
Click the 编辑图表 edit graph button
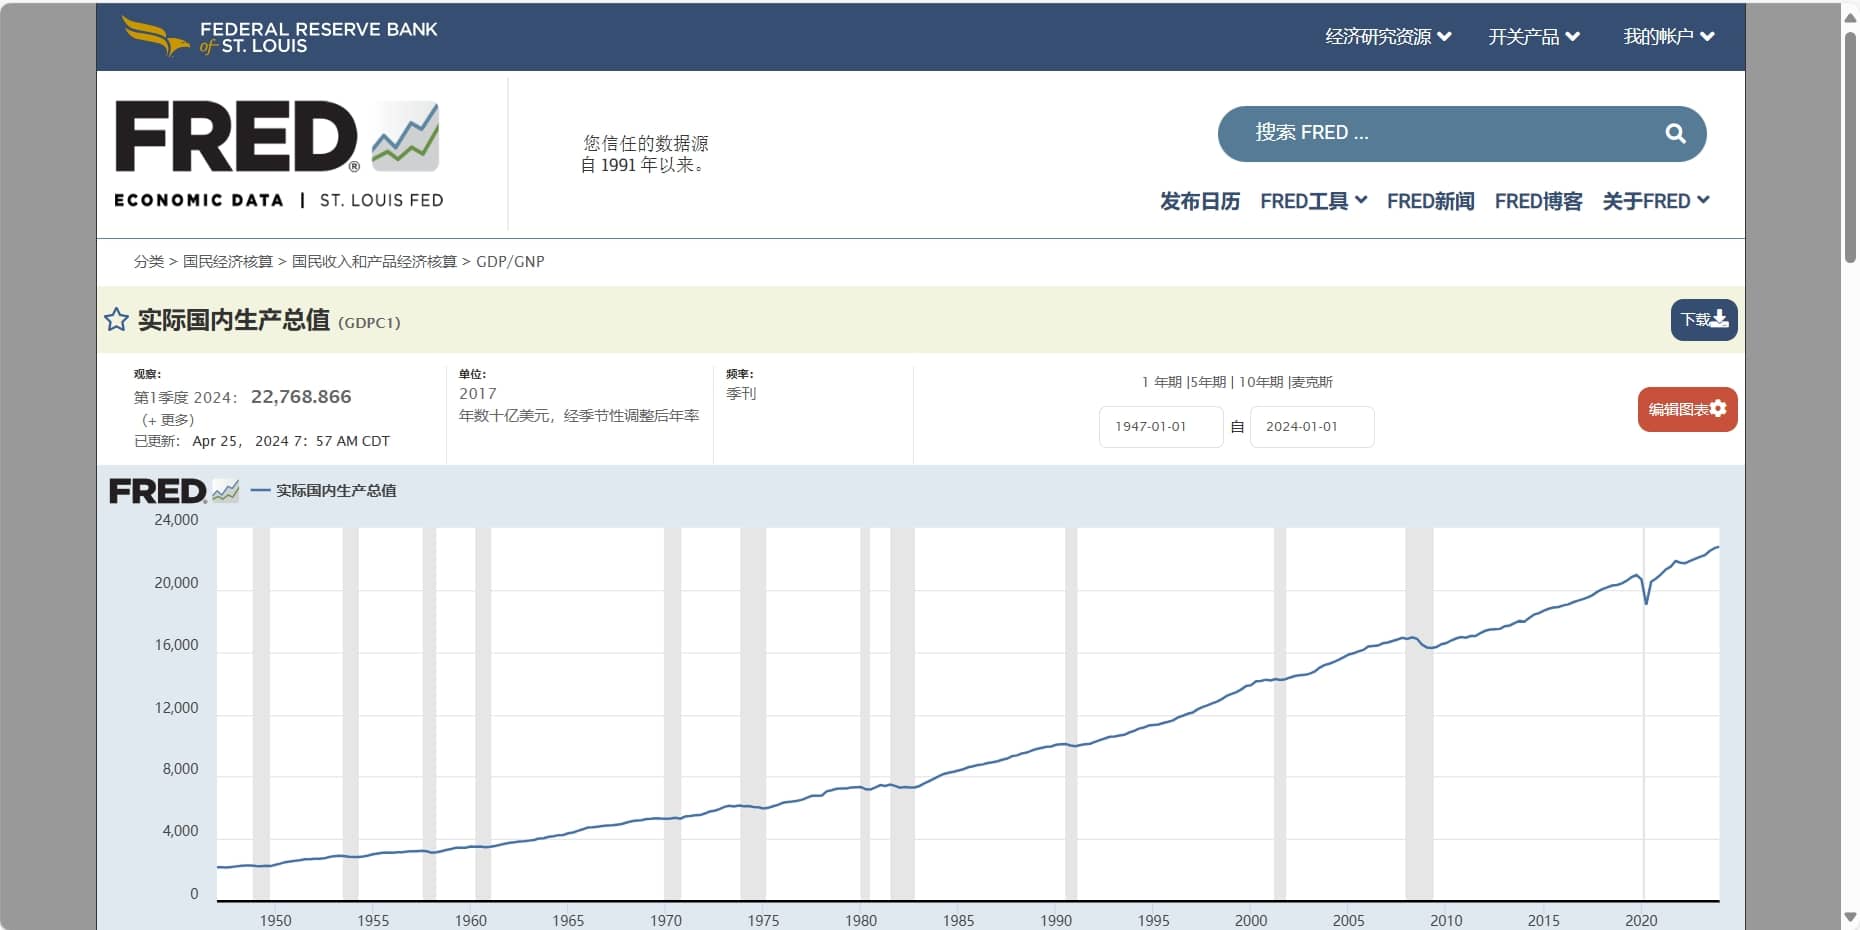tap(1688, 409)
